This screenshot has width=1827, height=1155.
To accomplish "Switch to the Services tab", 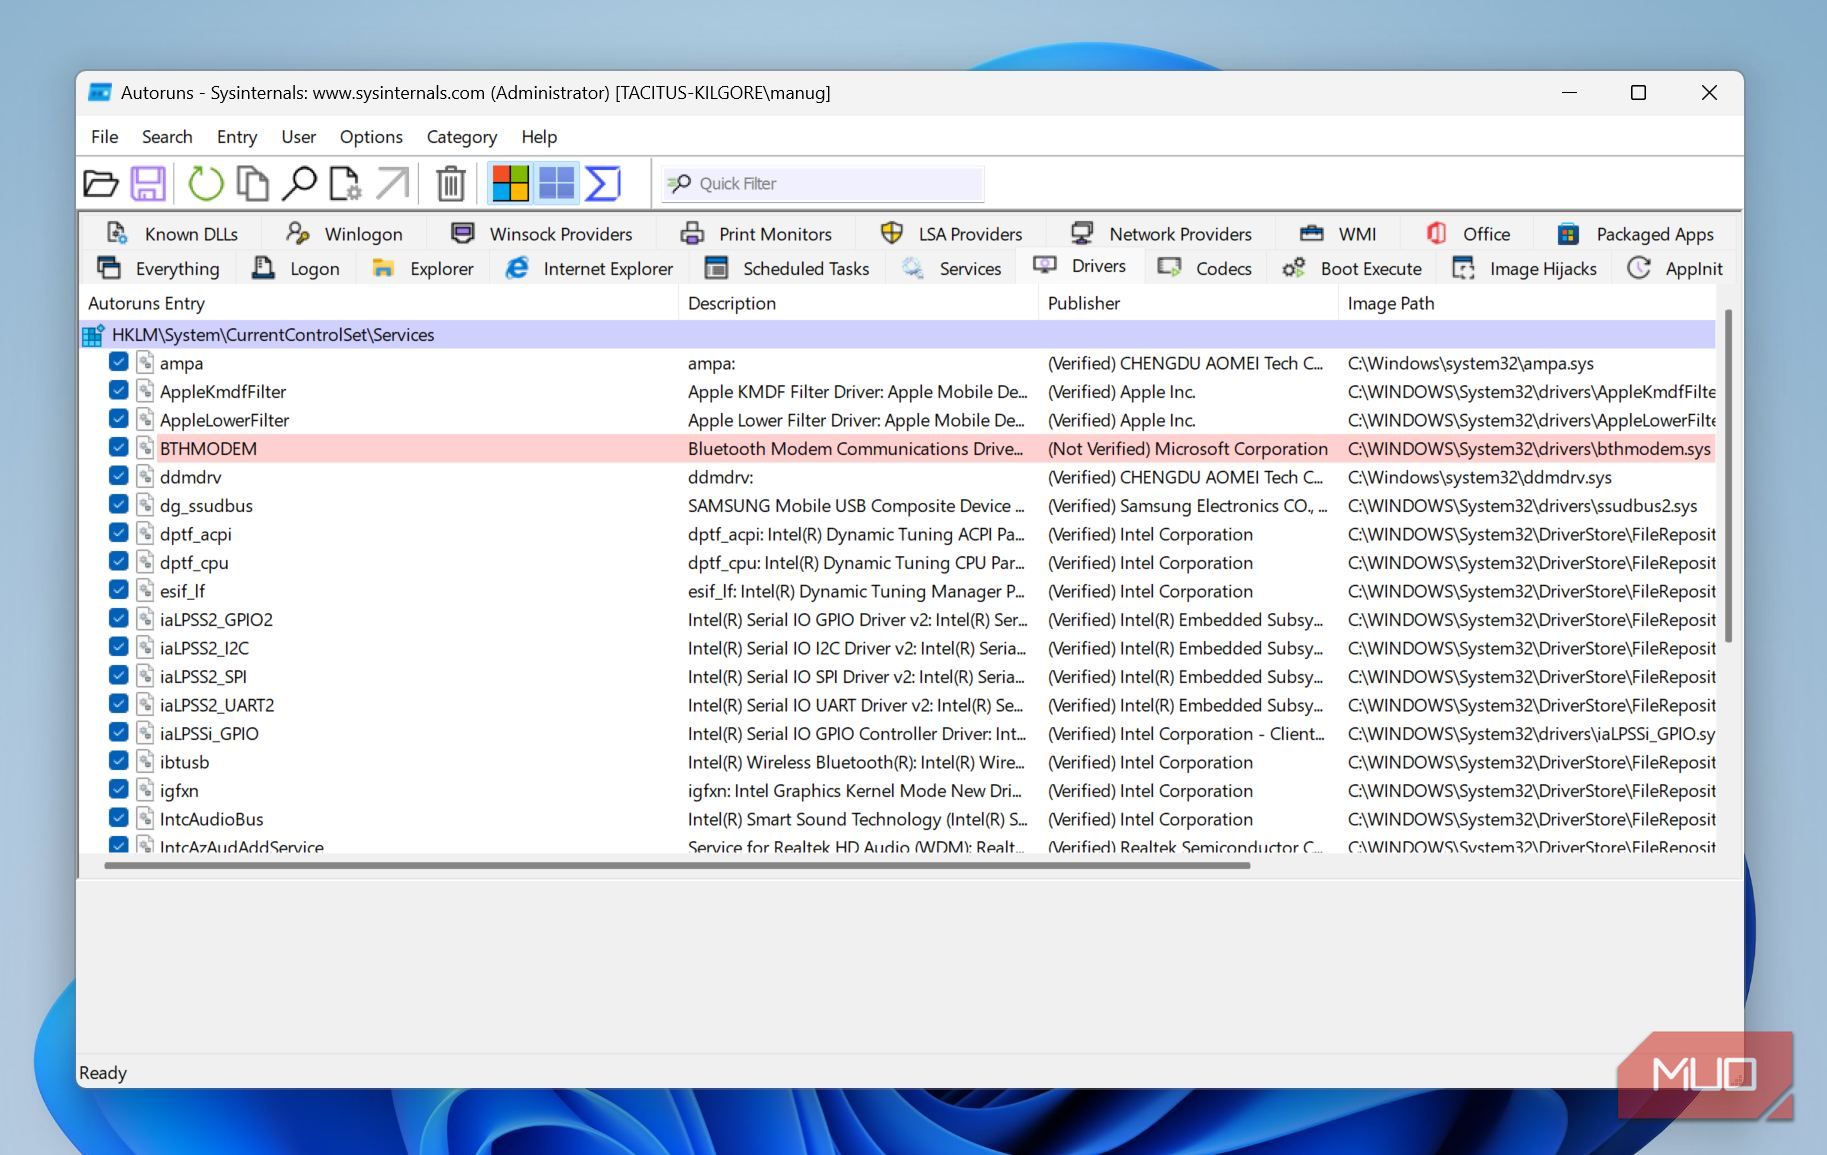I will 951,268.
